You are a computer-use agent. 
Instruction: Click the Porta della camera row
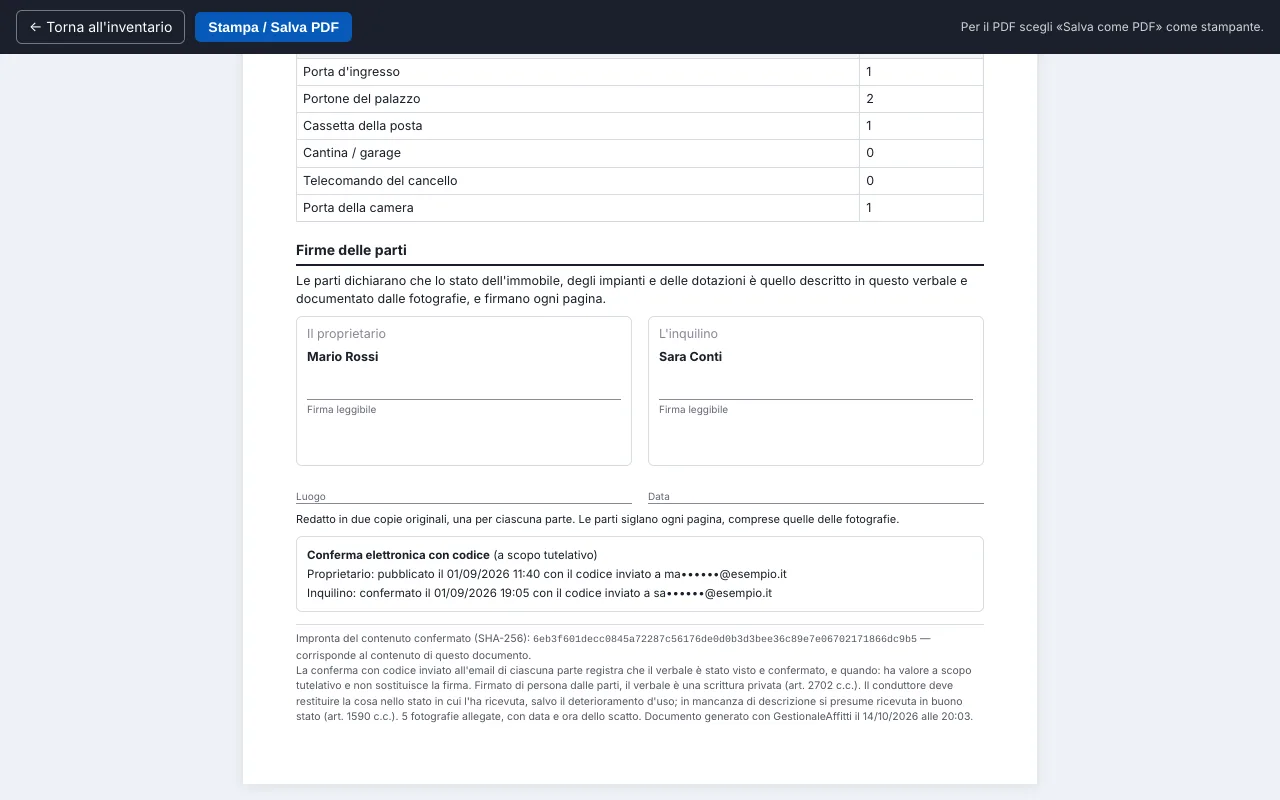click(x=640, y=208)
